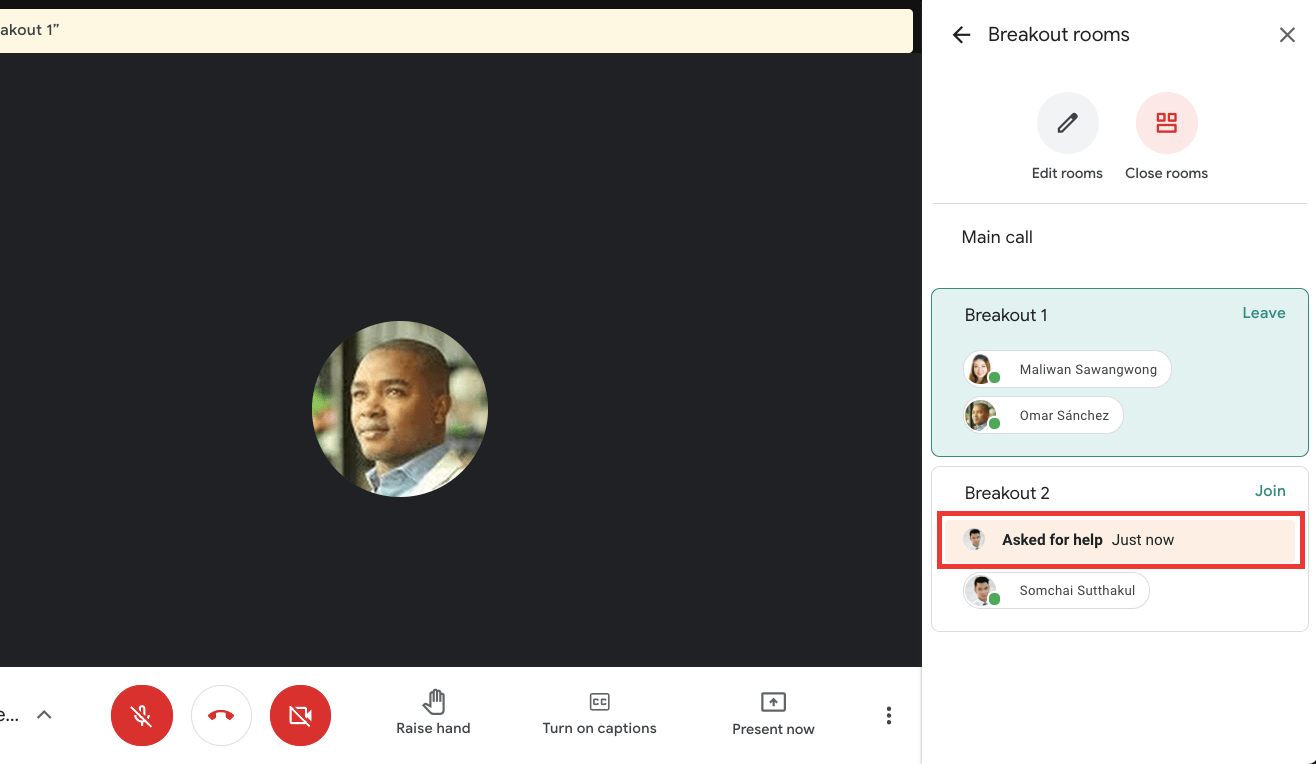The image size is (1316, 764).
Task: Select the Breakout 2 room entry
Action: point(1007,492)
